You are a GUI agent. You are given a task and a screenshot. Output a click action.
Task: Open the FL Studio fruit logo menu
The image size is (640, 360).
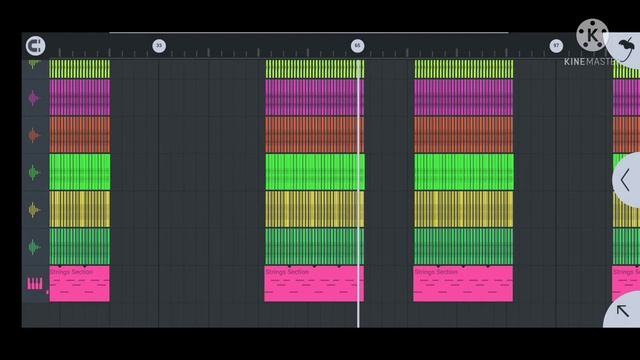625,49
